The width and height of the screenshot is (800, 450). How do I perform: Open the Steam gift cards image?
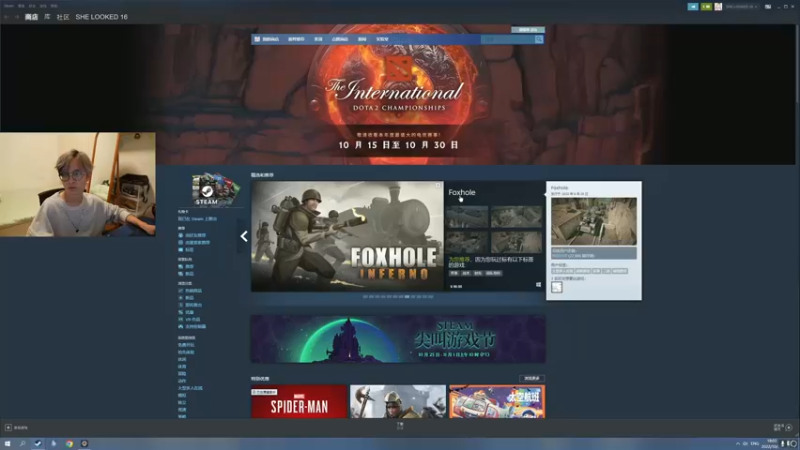(x=215, y=189)
